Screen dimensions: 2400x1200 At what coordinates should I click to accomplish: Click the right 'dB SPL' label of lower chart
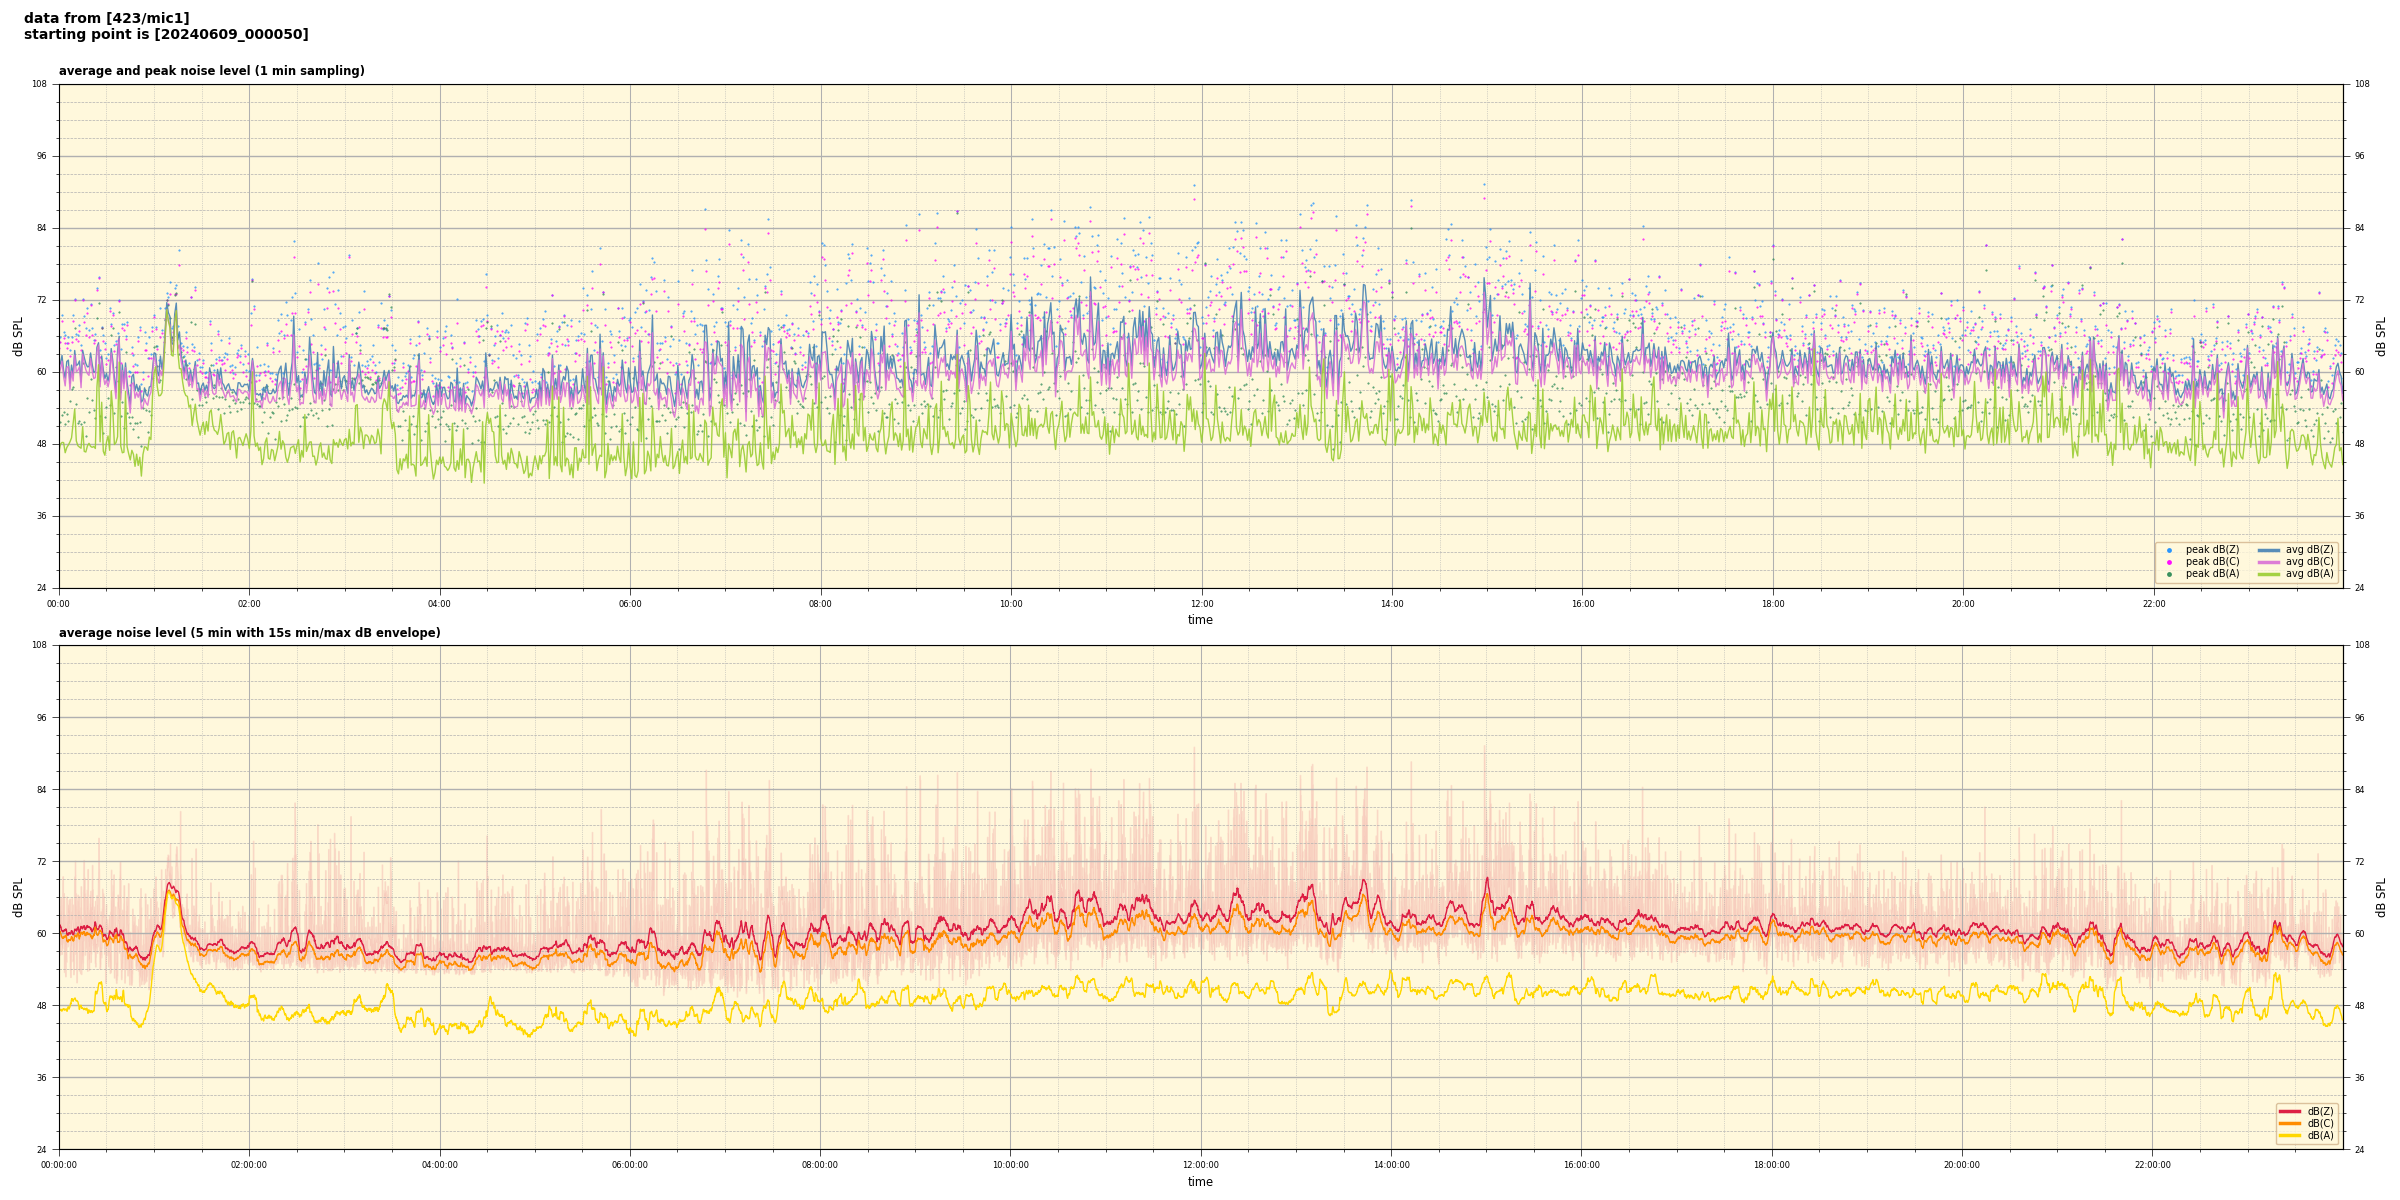2381,897
